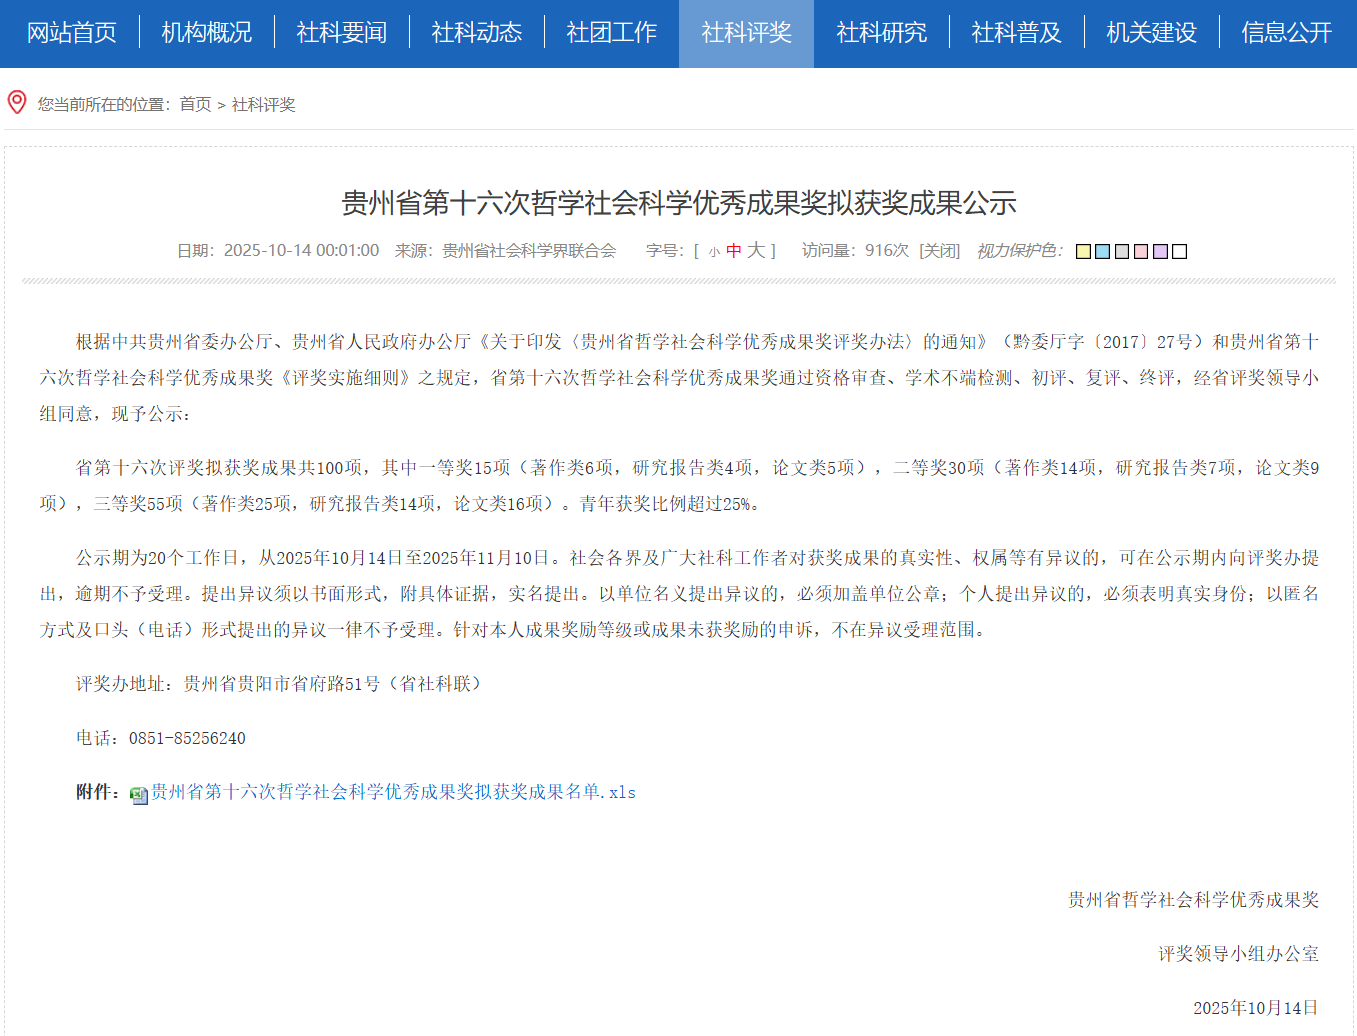Screen dimensions: 1357x1036
Task: Pick the yellow eye-protection color swatch
Action: point(1083,252)
